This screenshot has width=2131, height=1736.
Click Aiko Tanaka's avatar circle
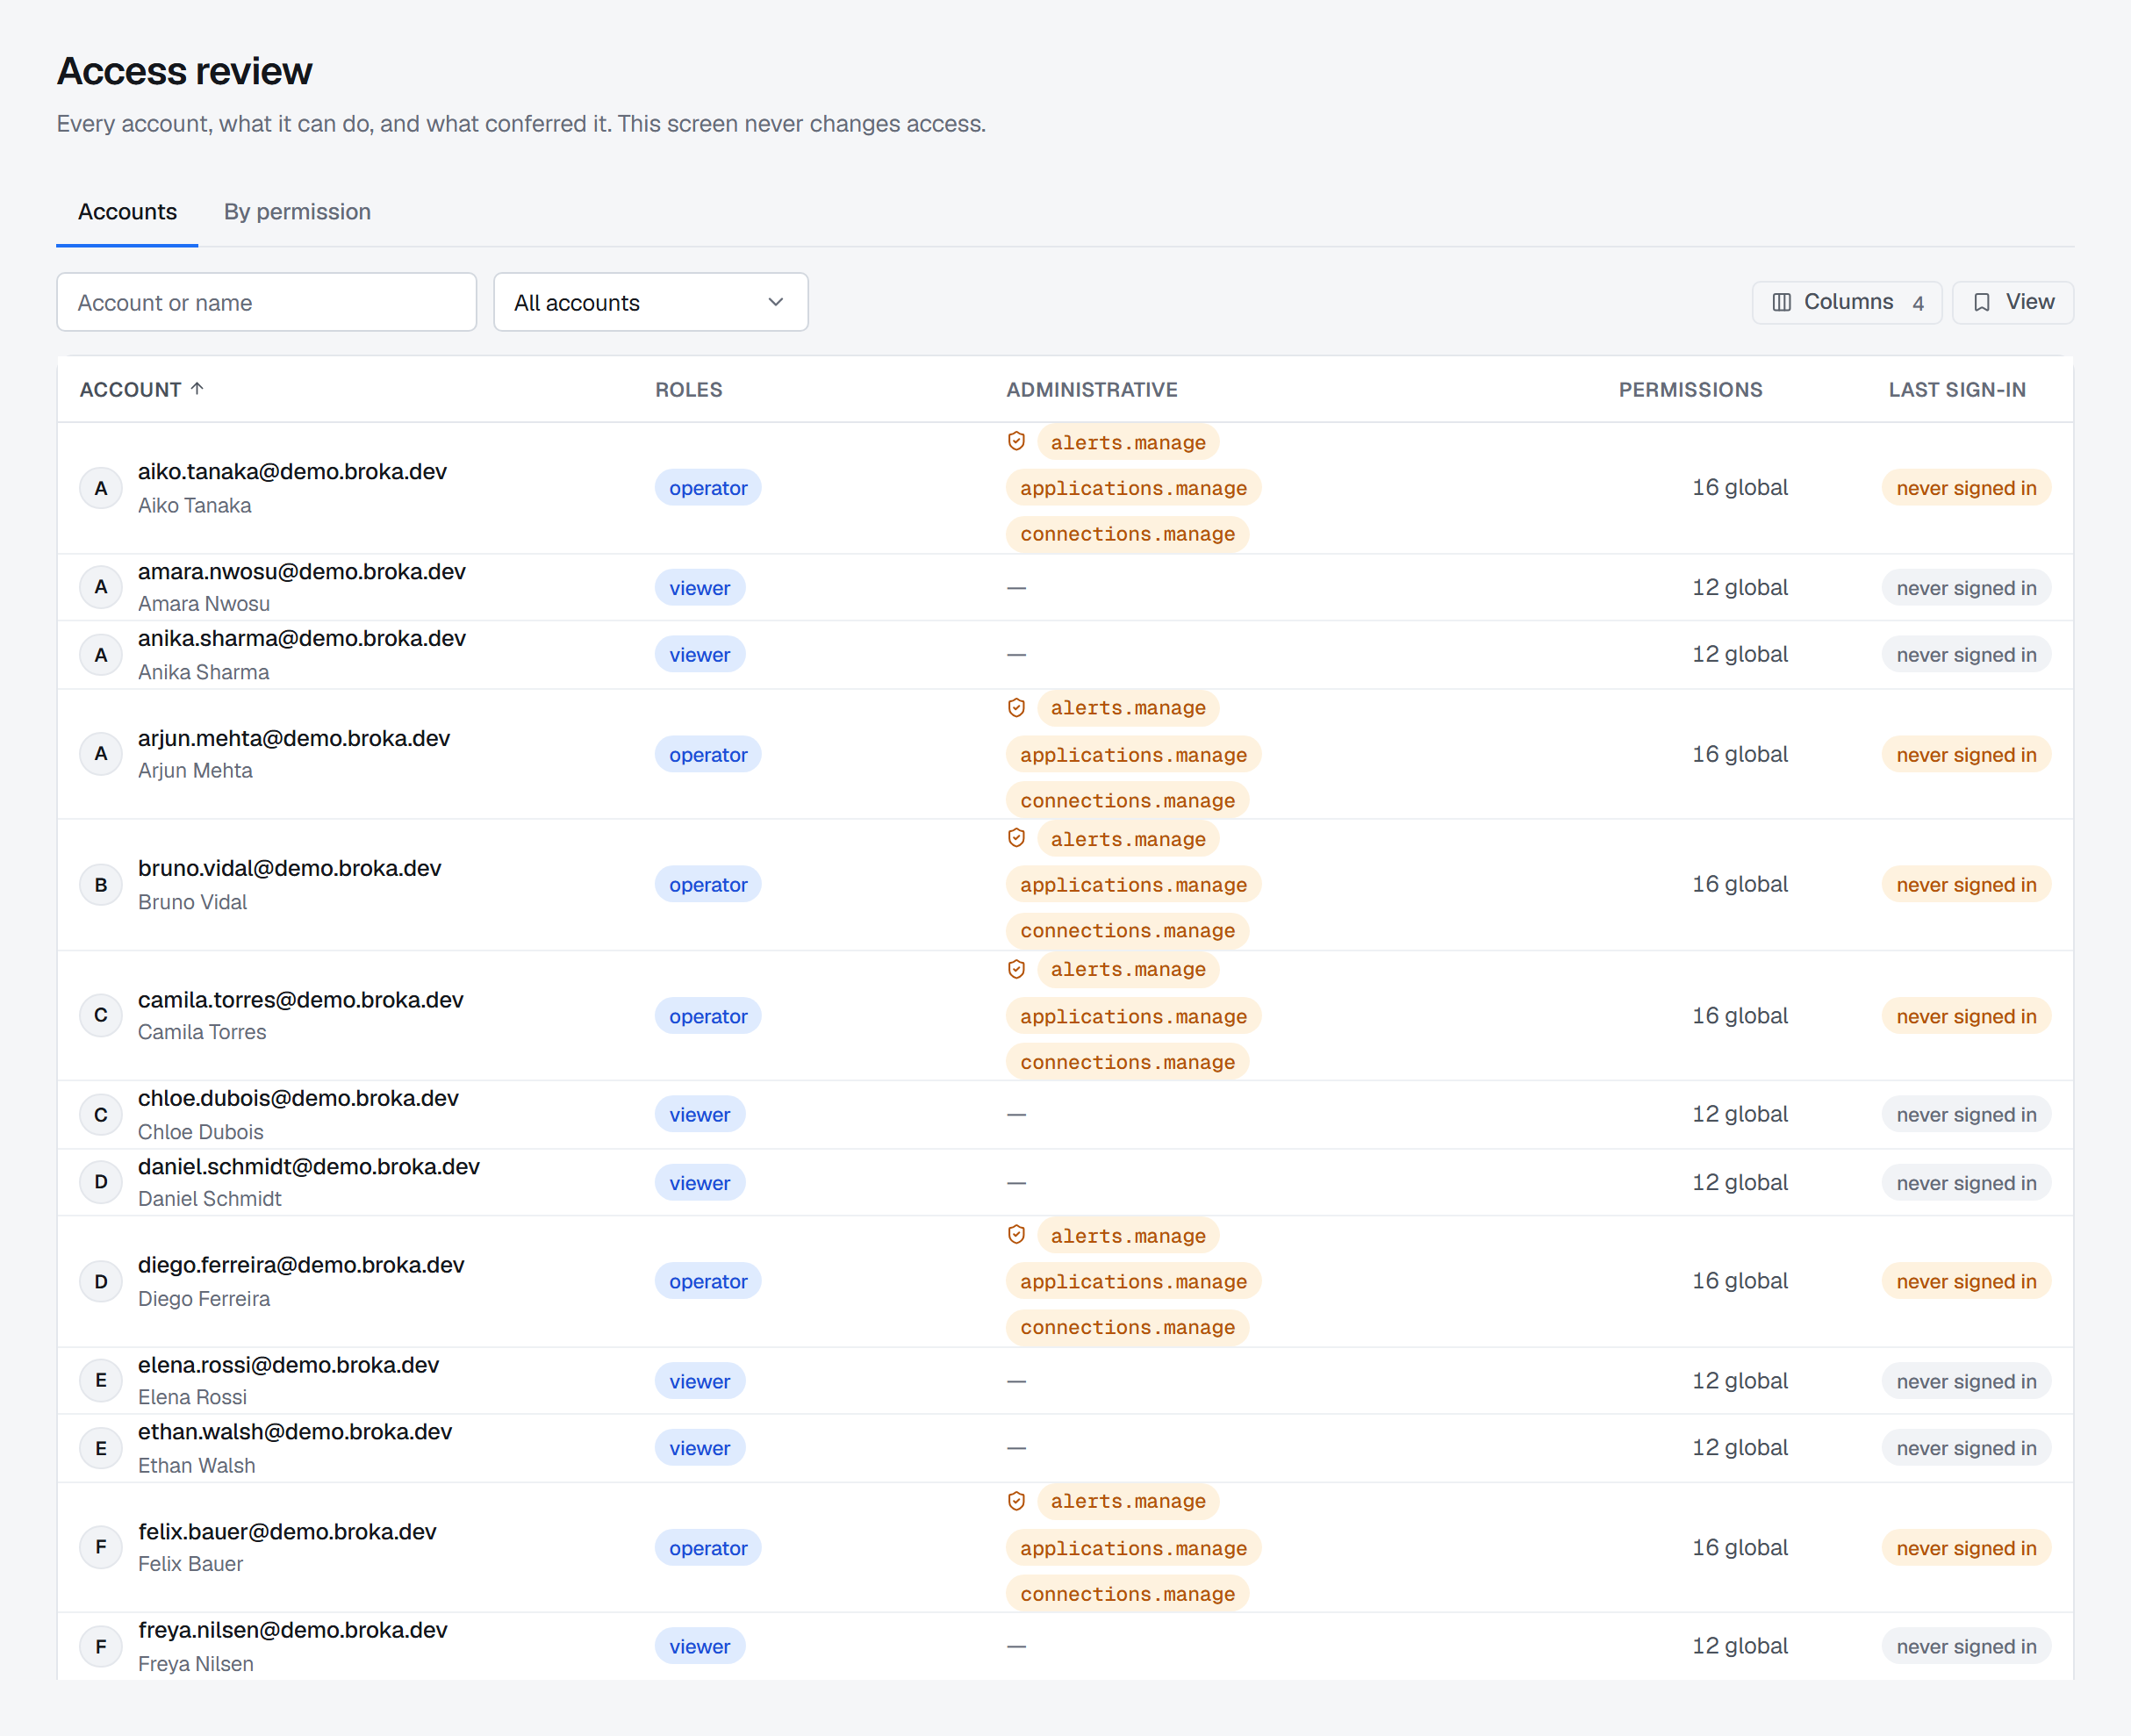click(101, 488)
